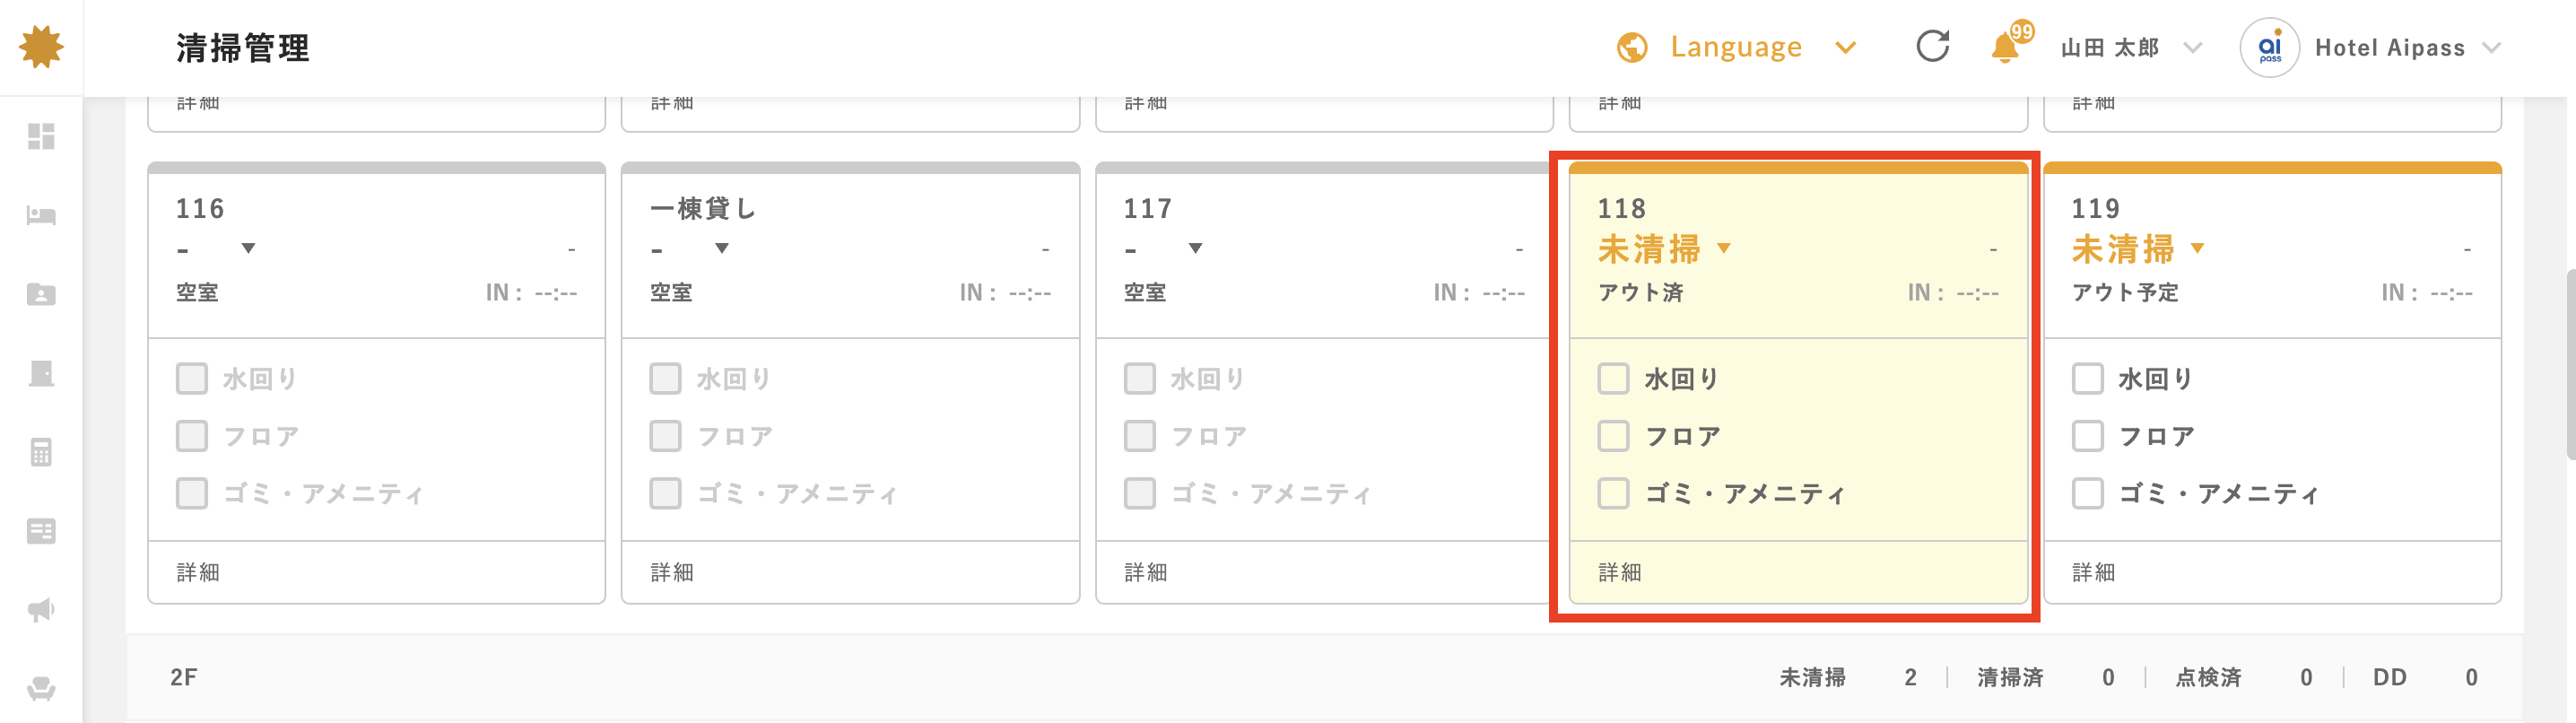Click the room number 117 heading
This screenshot has height=723, width=2576.
[1147, 208]
